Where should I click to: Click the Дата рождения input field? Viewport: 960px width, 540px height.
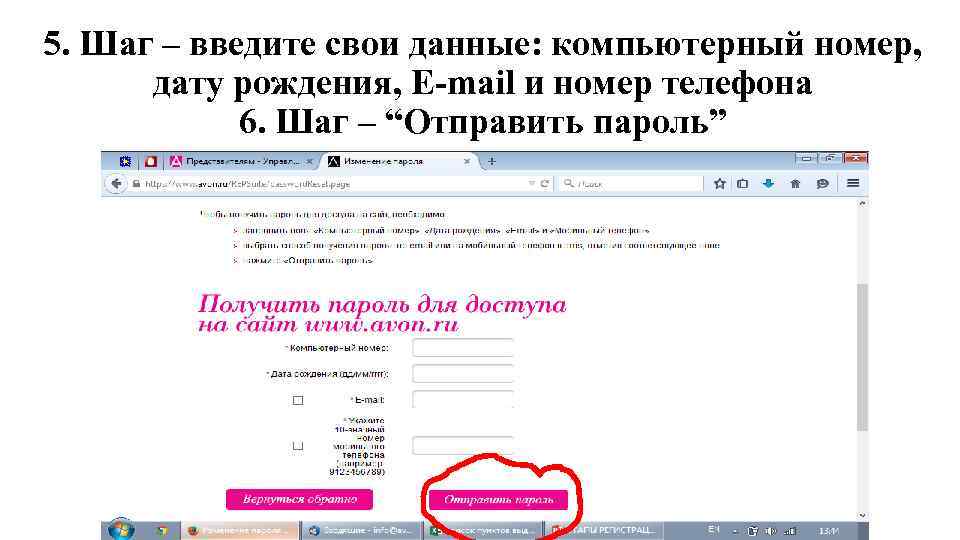pyautogui.click(x=463, y=373)
